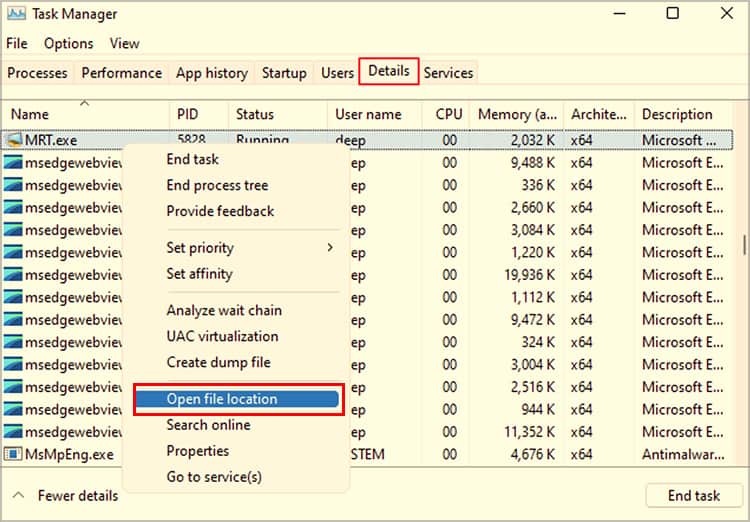Select Set affinity menu entry
This screenshot has height=522, width=750.
click(x=199, y=274)
